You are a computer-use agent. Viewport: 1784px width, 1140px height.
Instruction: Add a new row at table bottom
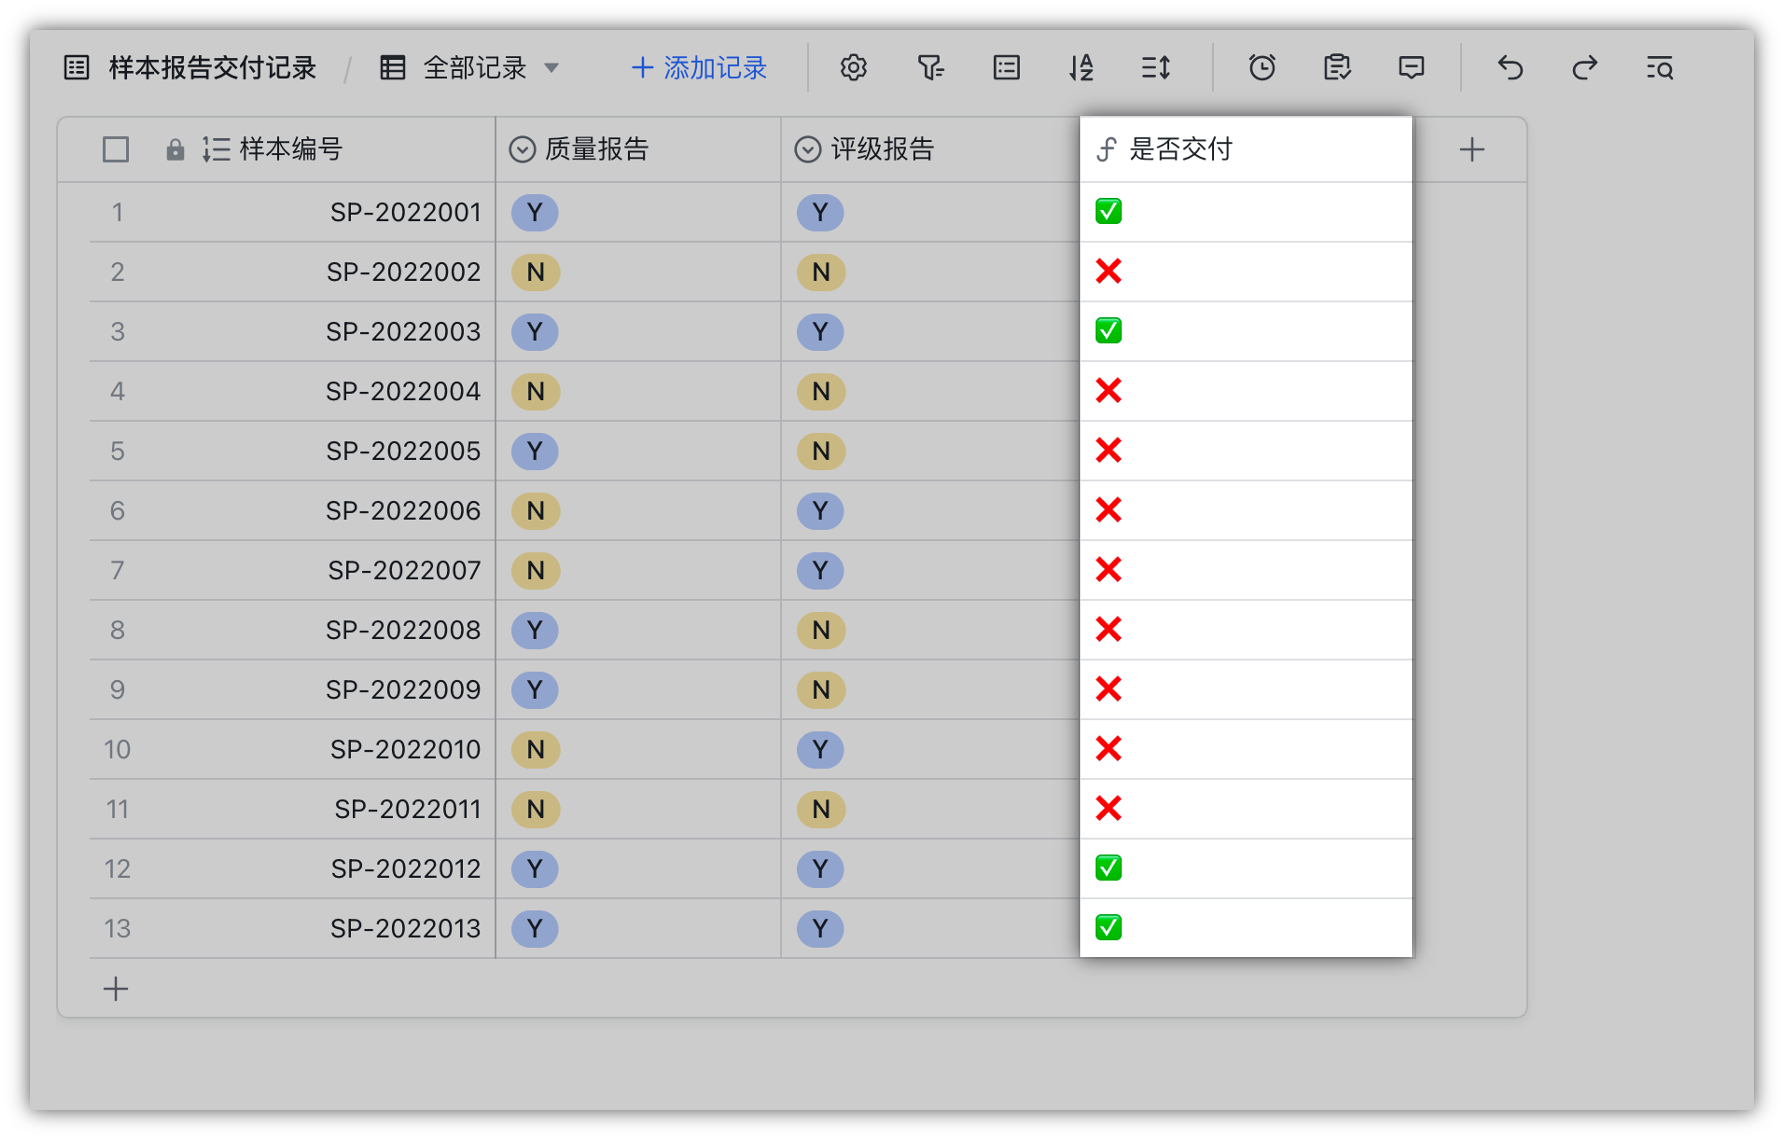point(116,989)
